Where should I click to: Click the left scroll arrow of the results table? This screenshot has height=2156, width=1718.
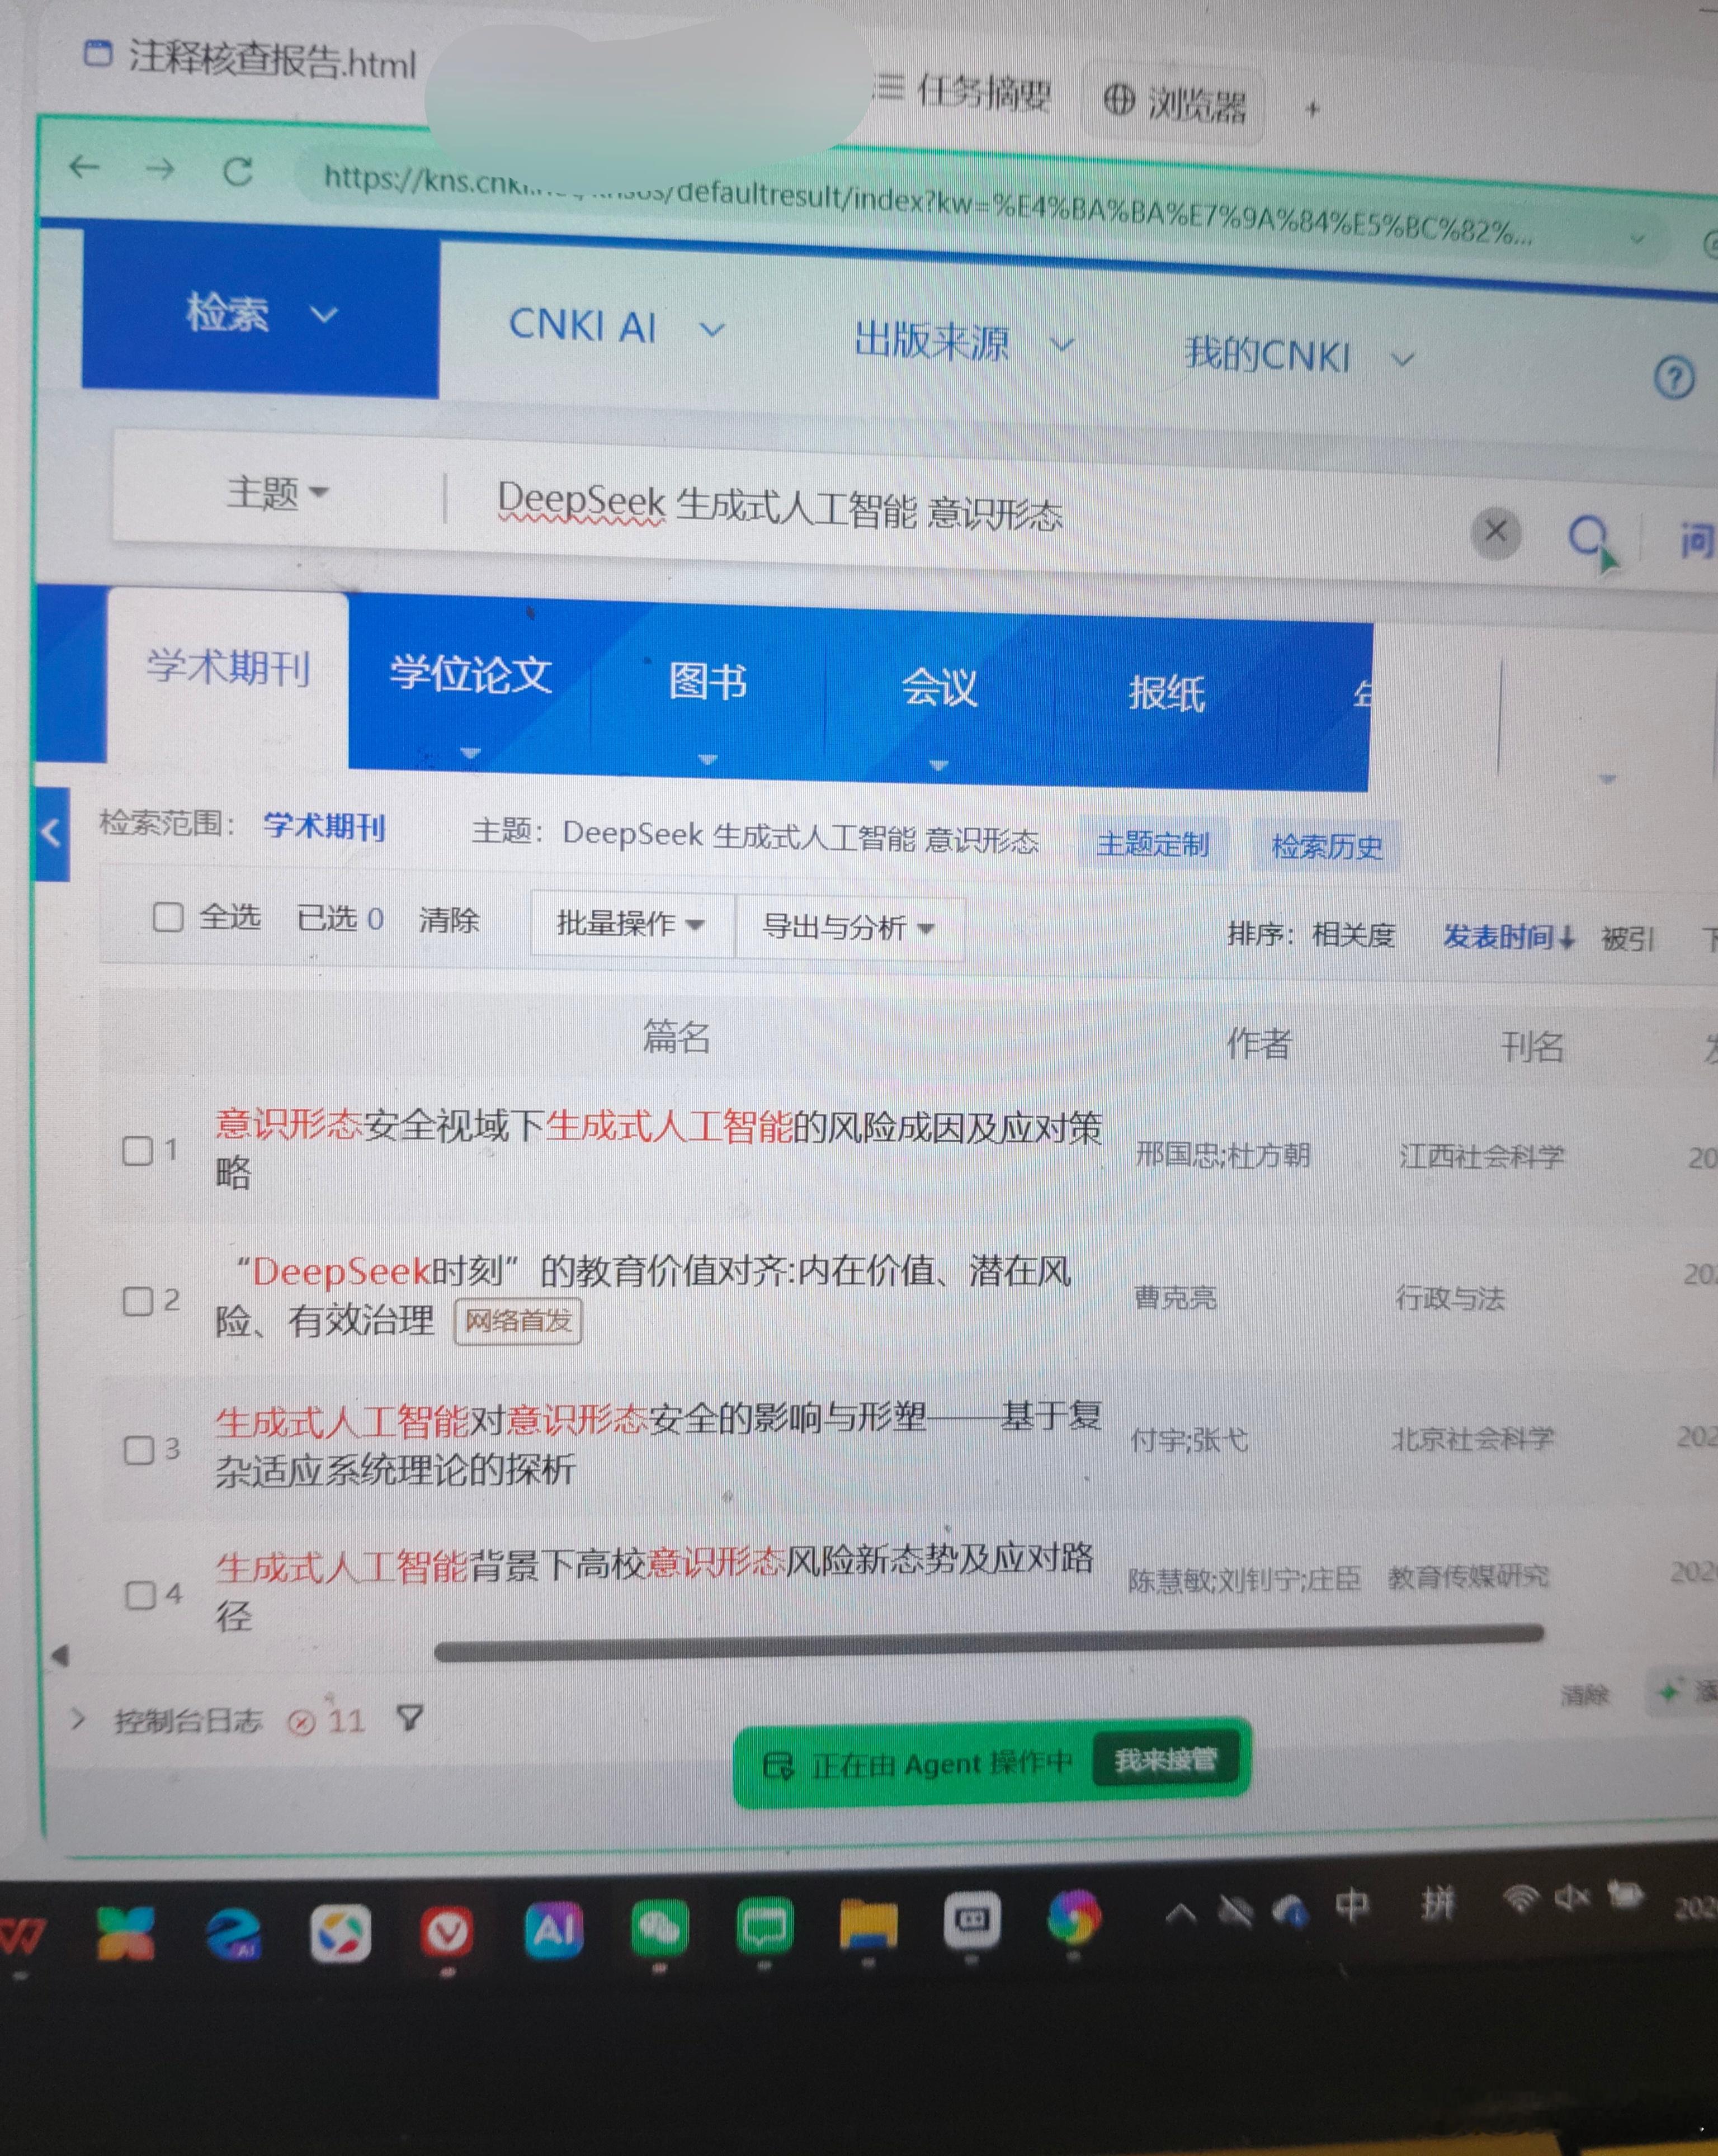60,1656
